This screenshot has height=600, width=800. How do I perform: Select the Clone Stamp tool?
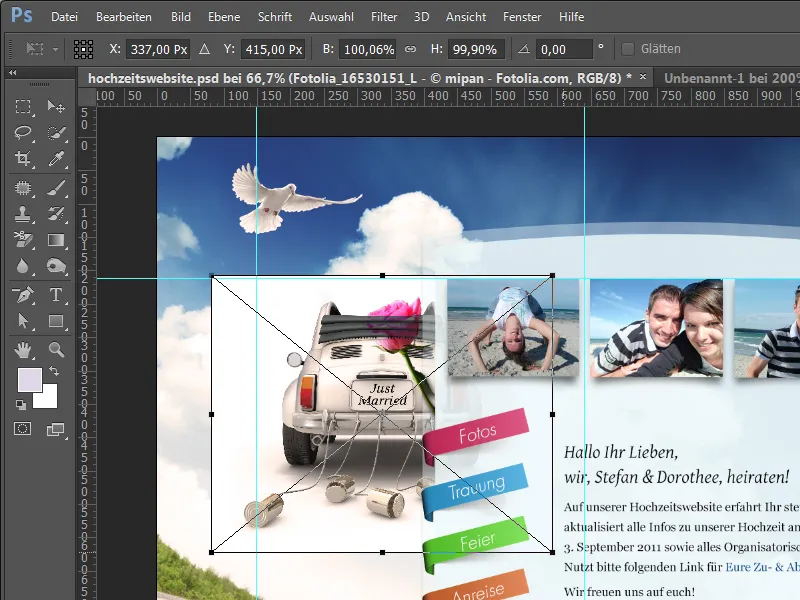[x=23, y=214]
